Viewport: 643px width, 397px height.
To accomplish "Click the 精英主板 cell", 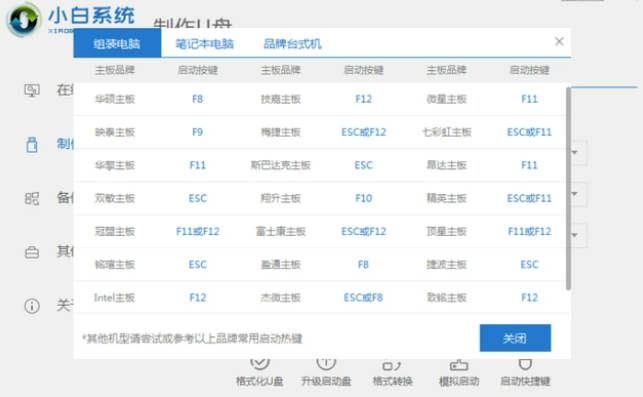I will pos(447,198).
